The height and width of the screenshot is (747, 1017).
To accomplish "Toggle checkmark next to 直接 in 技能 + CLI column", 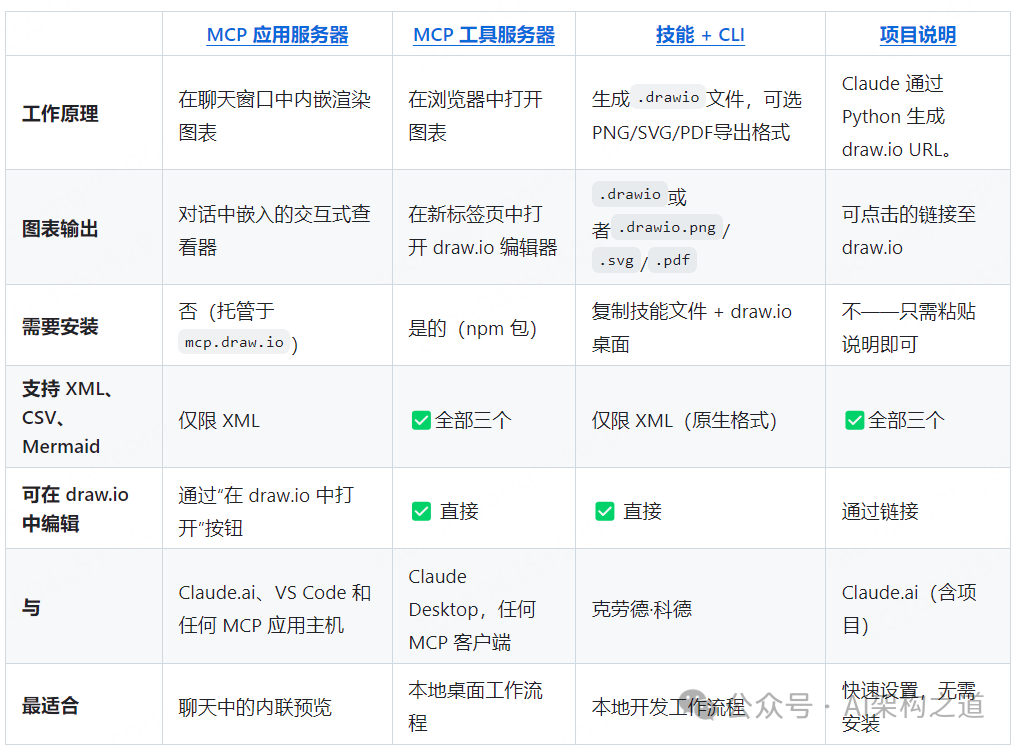I will (x=605, y=511).
